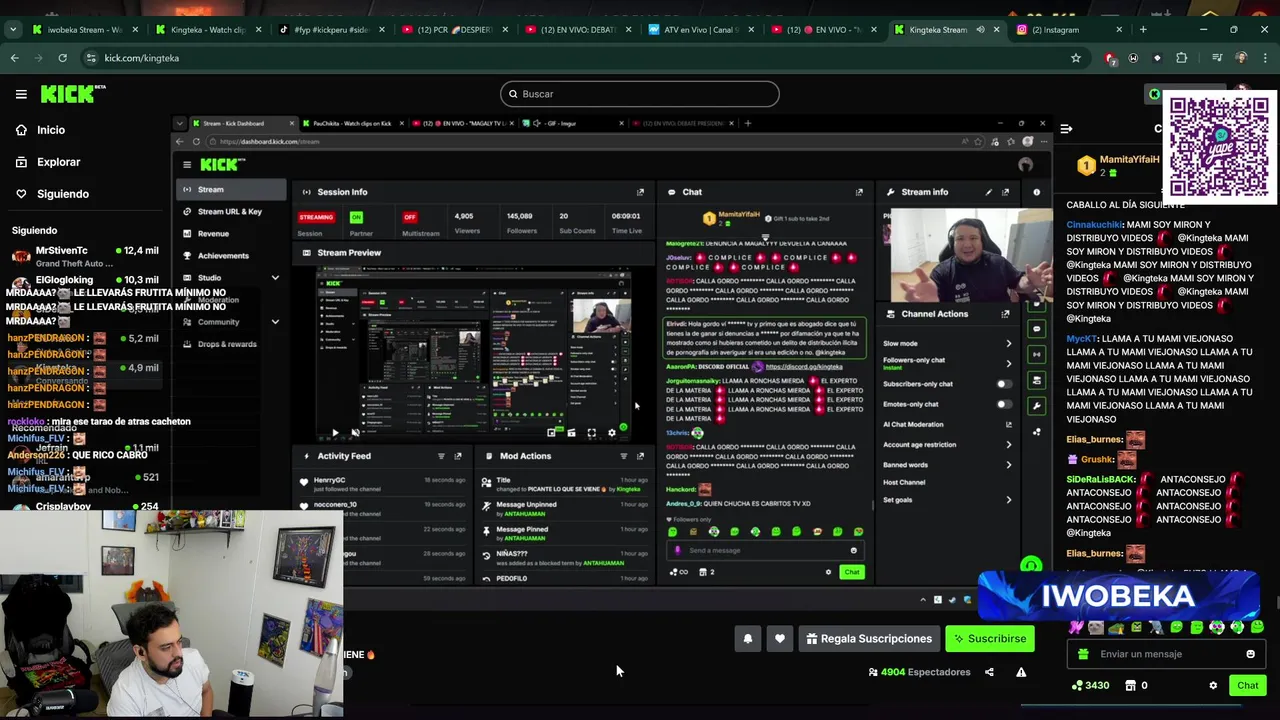The width and height of the screenshot is (1280, 720).
Task: Select Stream in dashboard sidebar
Action: [231, 189]
